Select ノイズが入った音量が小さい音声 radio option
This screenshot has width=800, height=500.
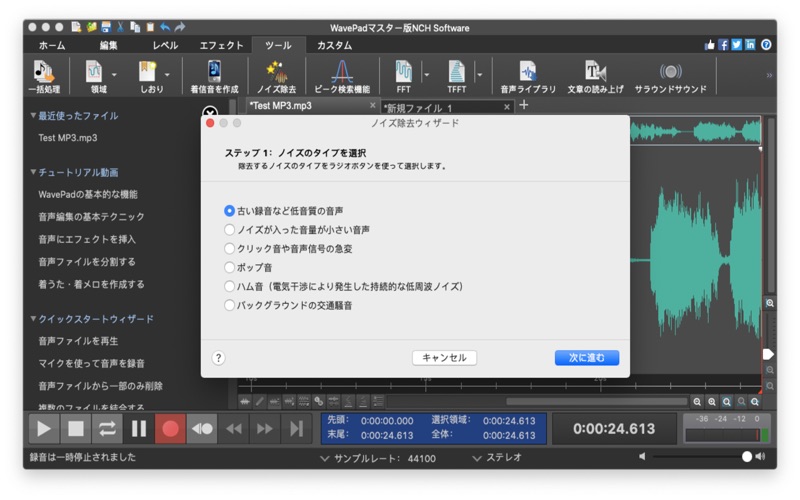pyautogui.click(x=230, y=230)
